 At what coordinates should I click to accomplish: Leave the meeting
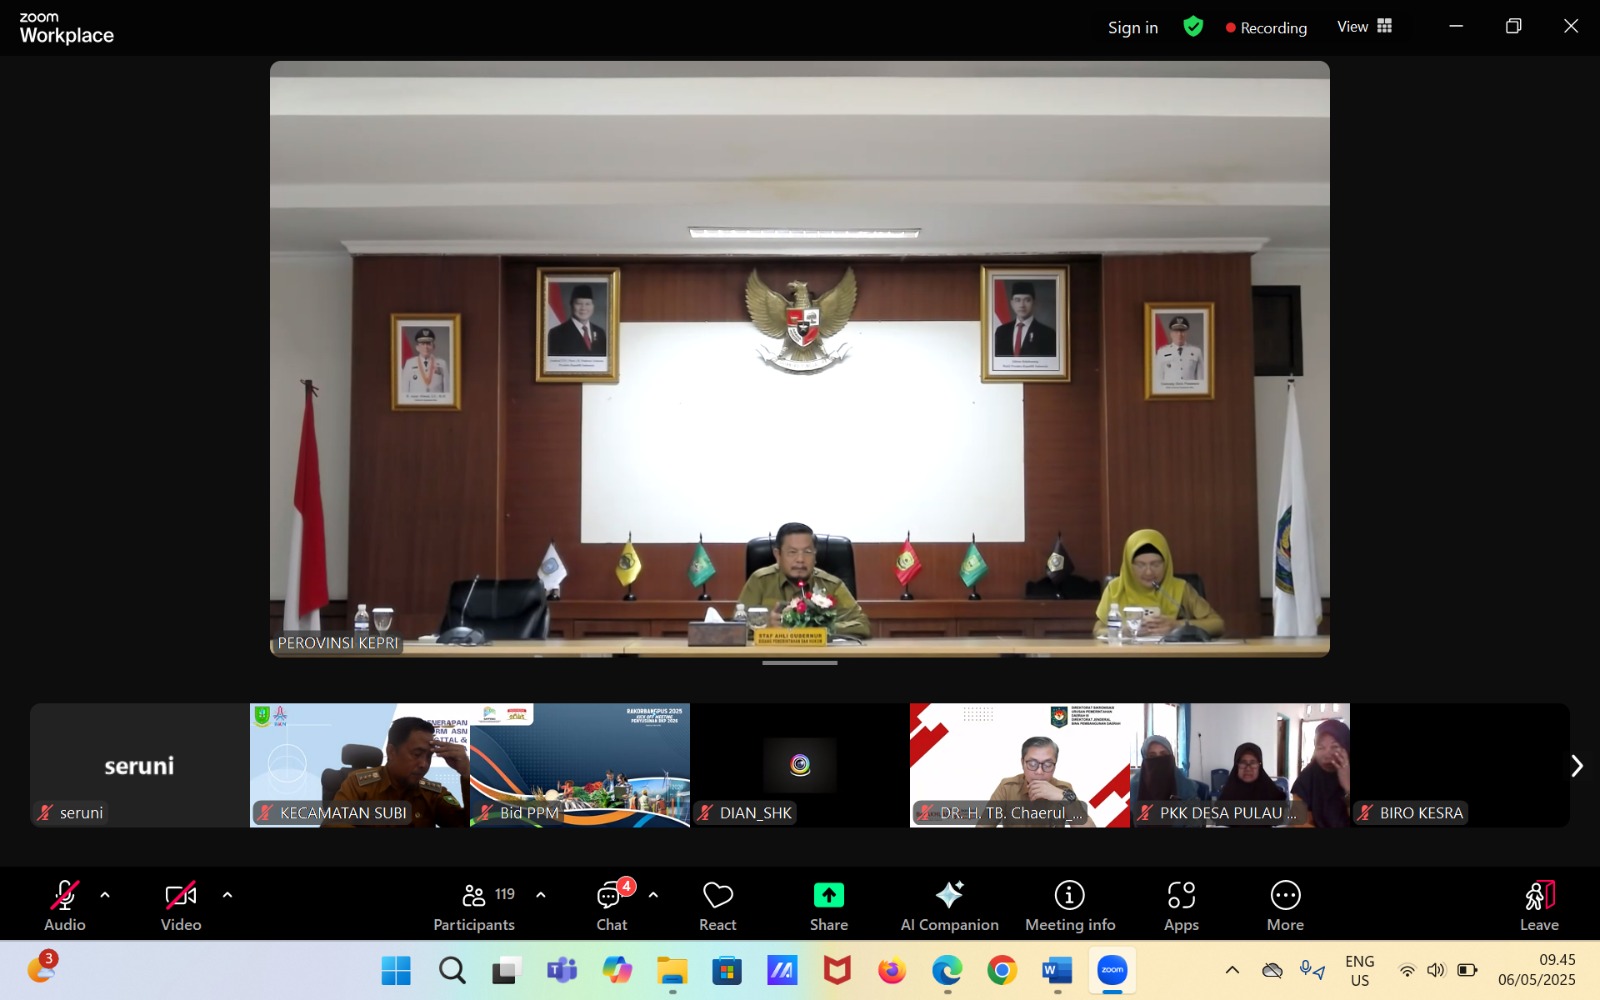[x=1539, y=905]
